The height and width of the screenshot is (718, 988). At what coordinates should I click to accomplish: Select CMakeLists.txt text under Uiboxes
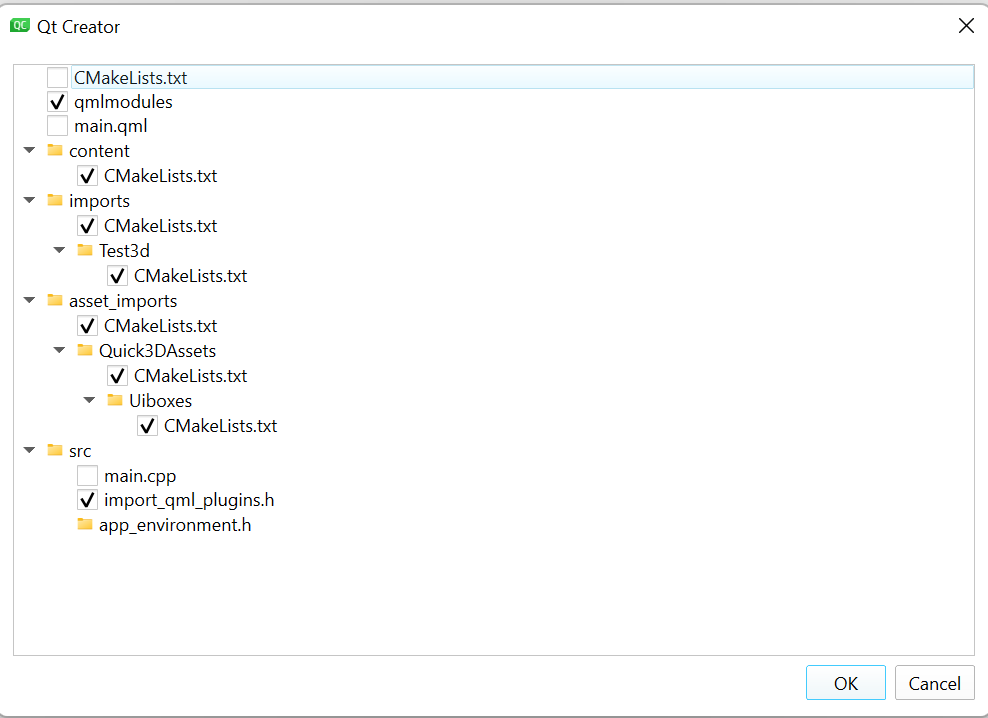(x=221, y=426)
